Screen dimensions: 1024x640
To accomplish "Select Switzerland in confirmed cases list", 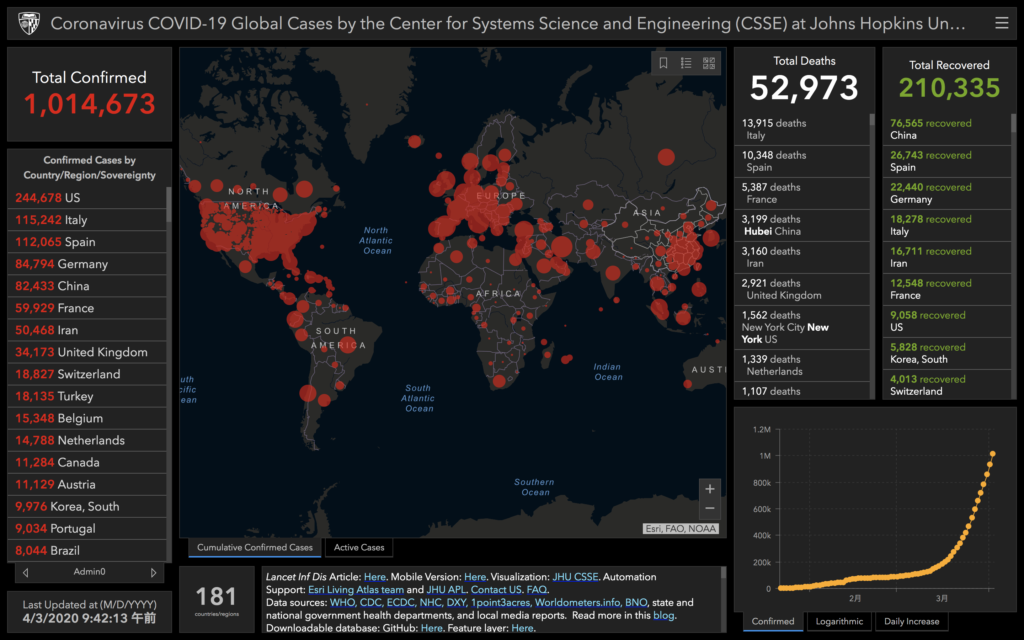I will [87, 374].
